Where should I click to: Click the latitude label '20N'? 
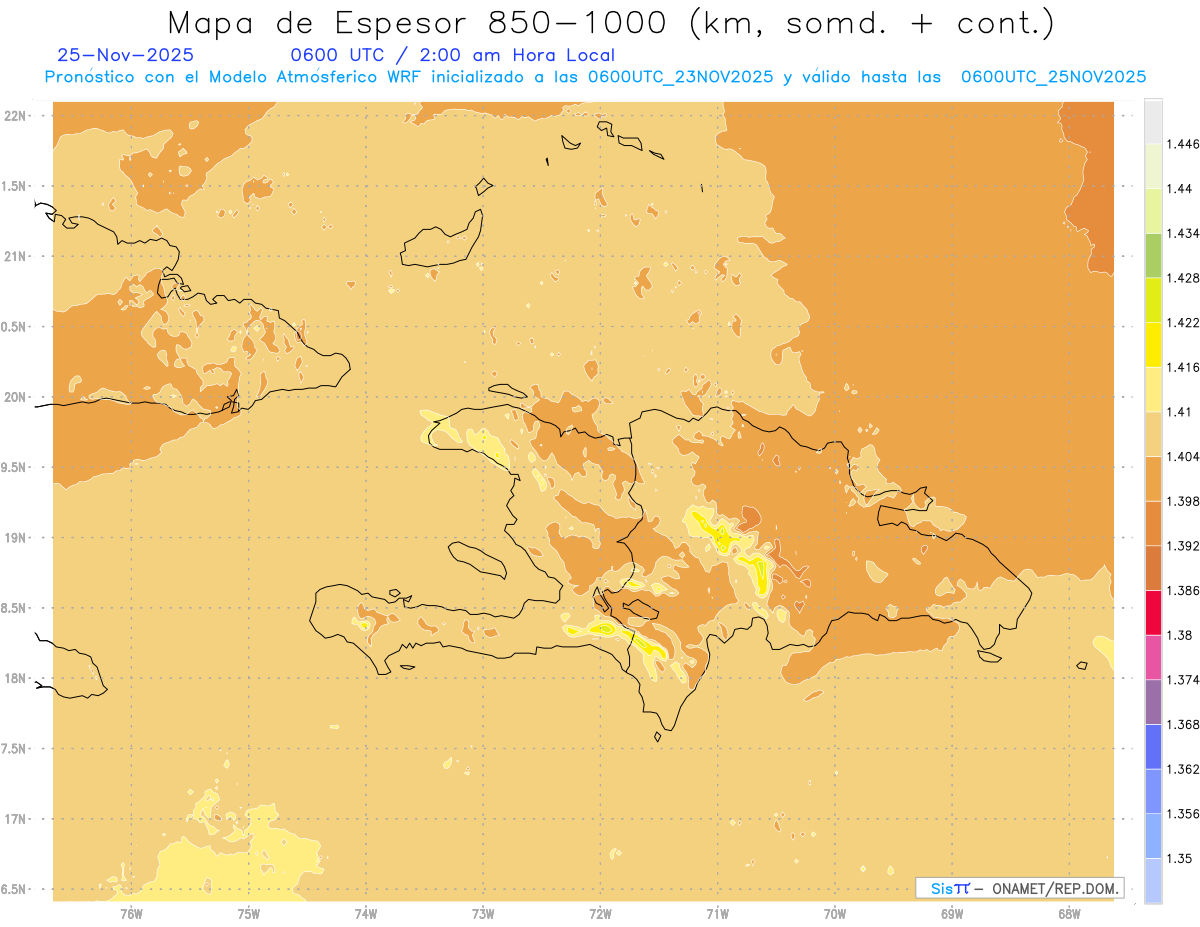pos(15,397)
